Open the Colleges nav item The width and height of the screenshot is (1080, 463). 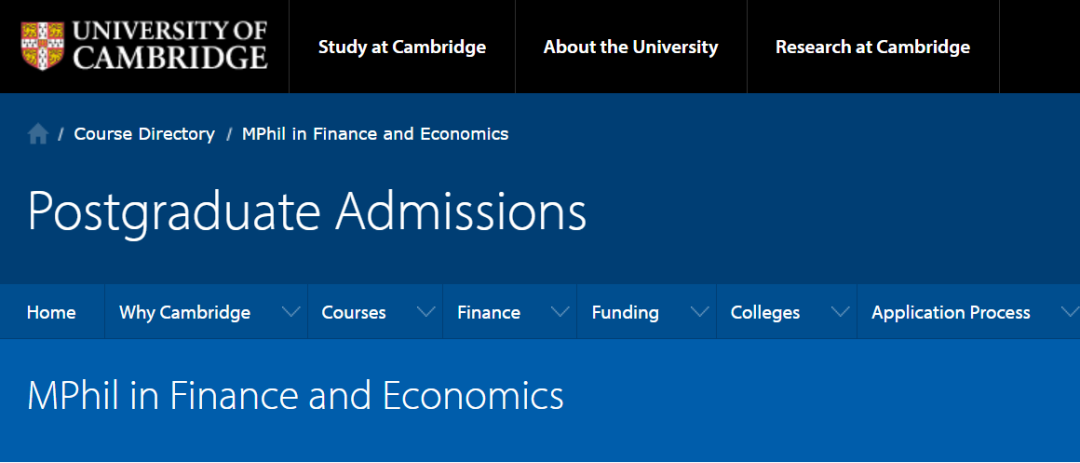[765, 313]
